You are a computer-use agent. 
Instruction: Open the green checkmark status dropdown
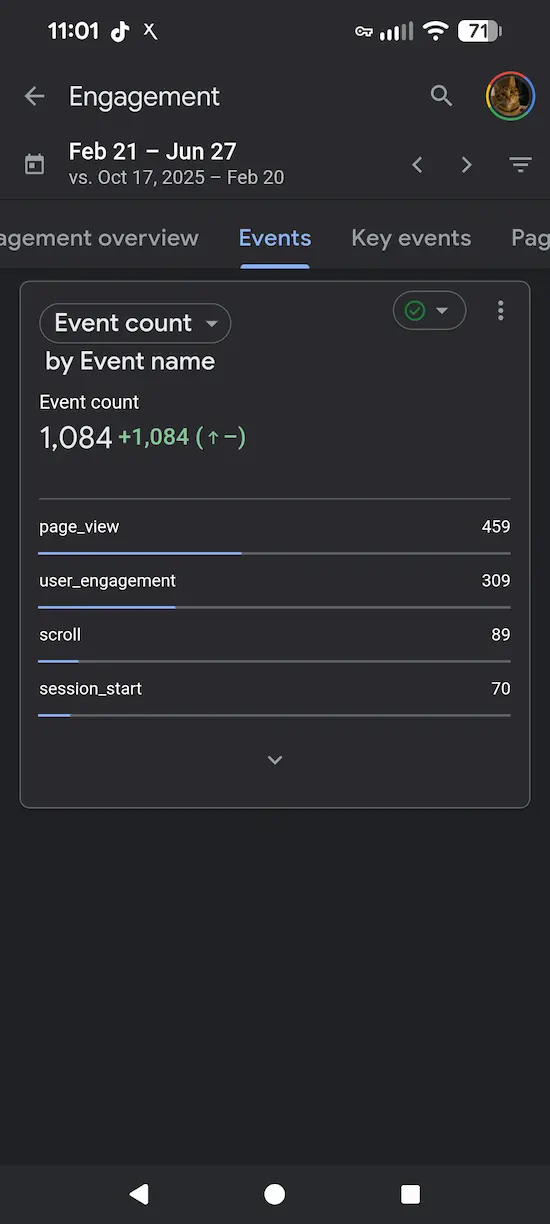[x=429, y=311]
